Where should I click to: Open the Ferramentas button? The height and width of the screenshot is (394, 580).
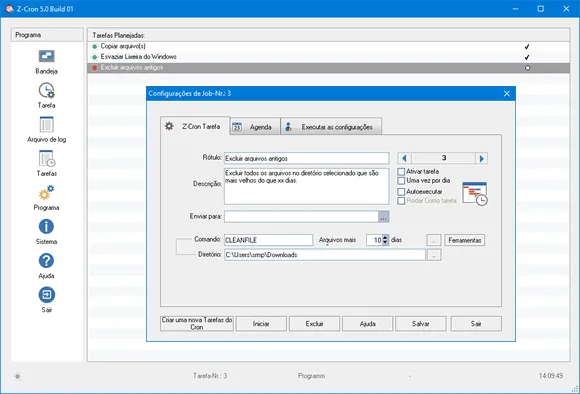[465, 240]
